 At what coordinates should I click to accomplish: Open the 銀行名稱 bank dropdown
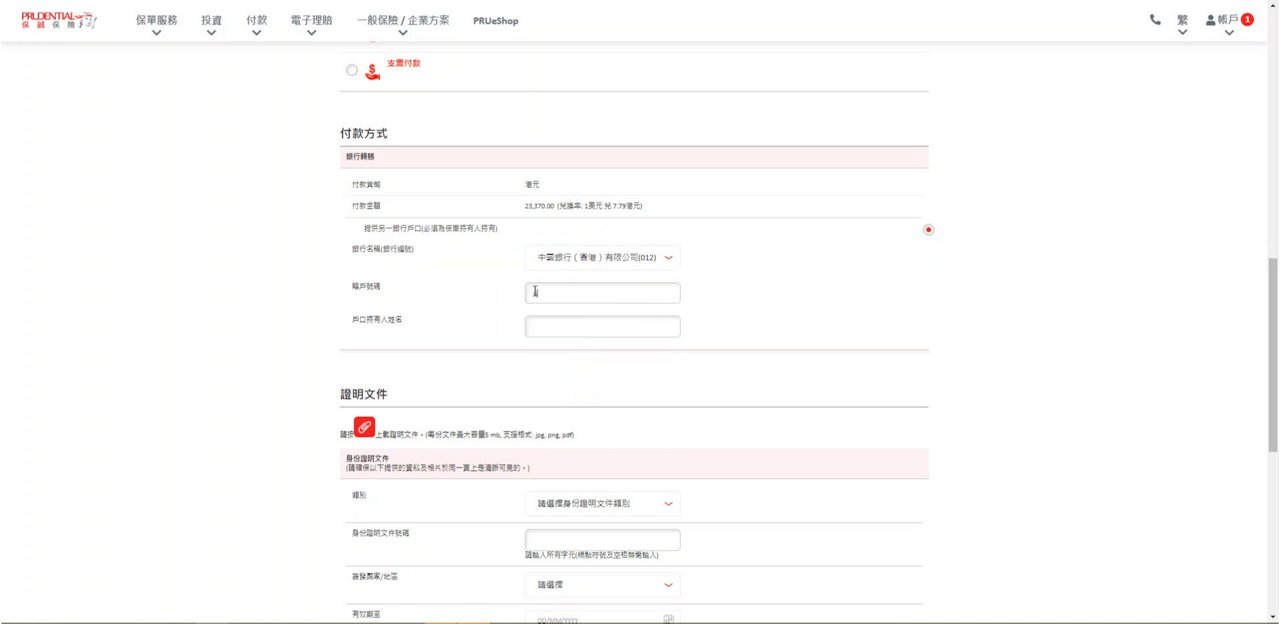(602, 258)
